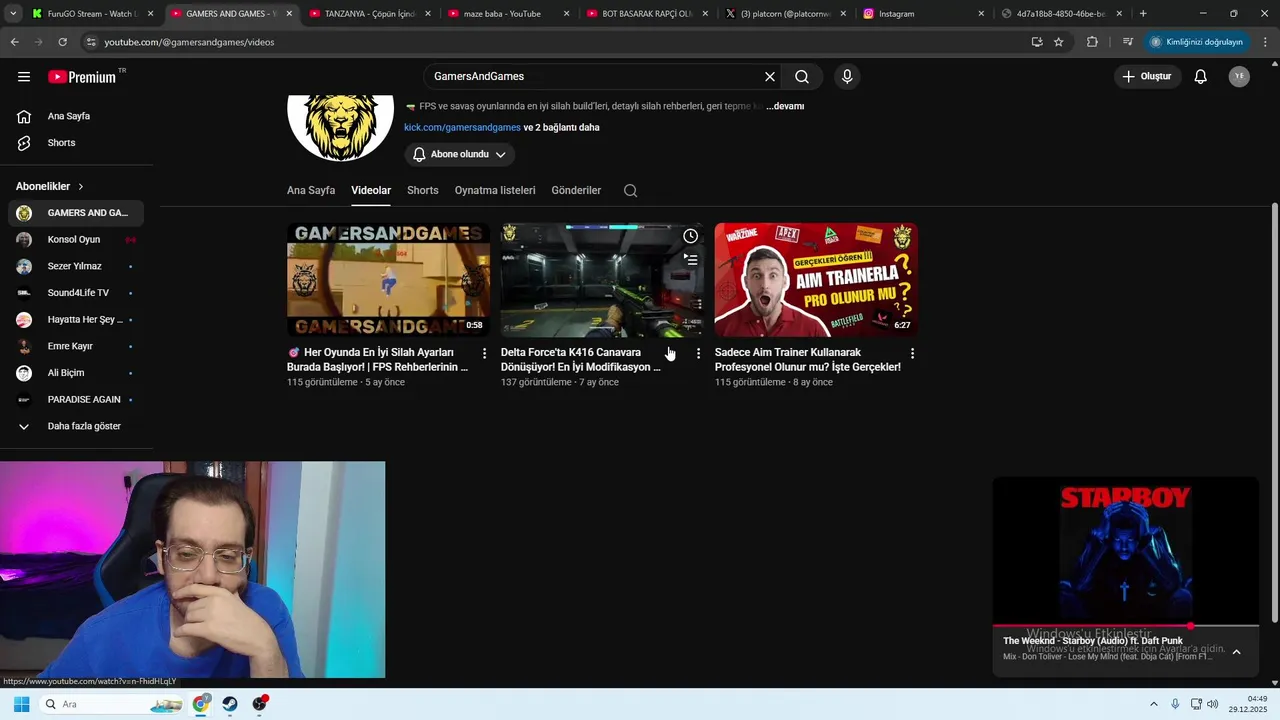Open the Delta Force K416 video thumbnail
The height and width of the screenshot is (720, 1280).
click(x=602, y=279)
